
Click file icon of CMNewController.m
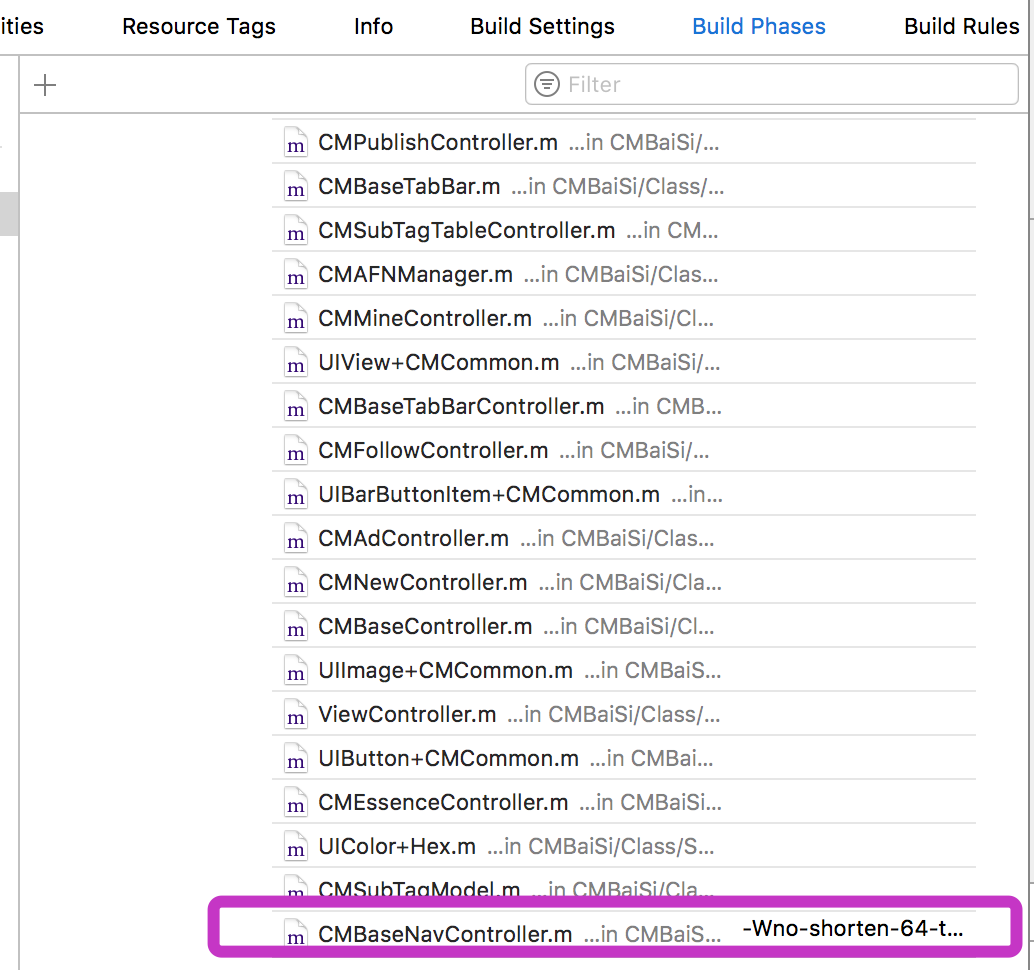295,582
